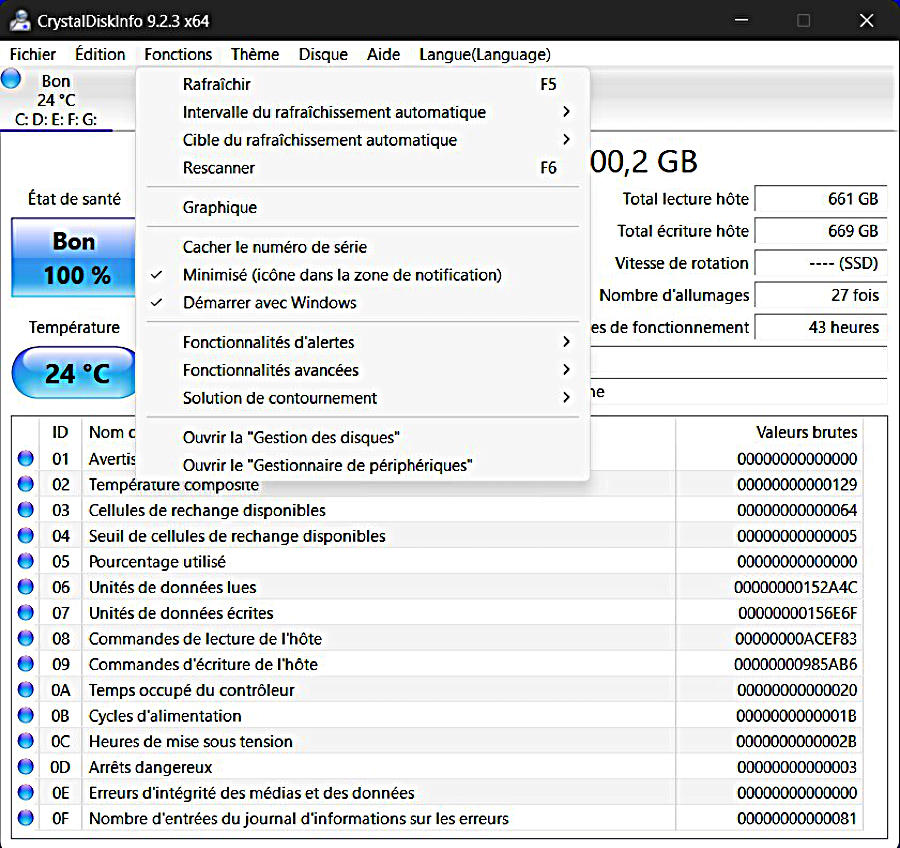The image size is (900, 848).
Task: Open the Édition menu
Action: [x=100, y=54]
